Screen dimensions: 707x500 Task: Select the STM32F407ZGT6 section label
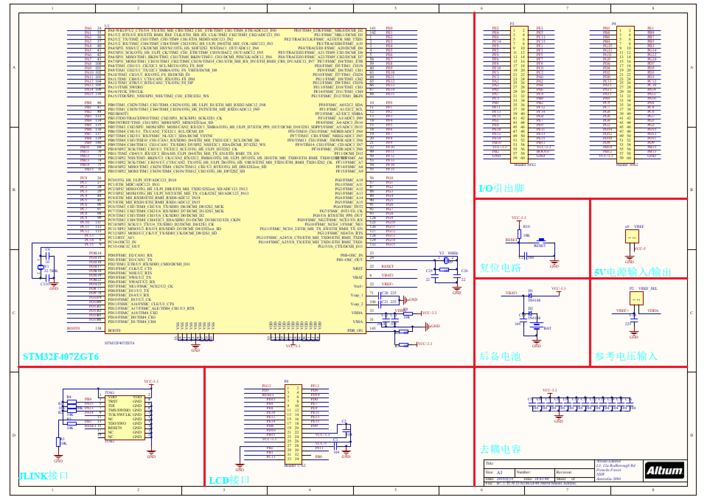point(60,357)
